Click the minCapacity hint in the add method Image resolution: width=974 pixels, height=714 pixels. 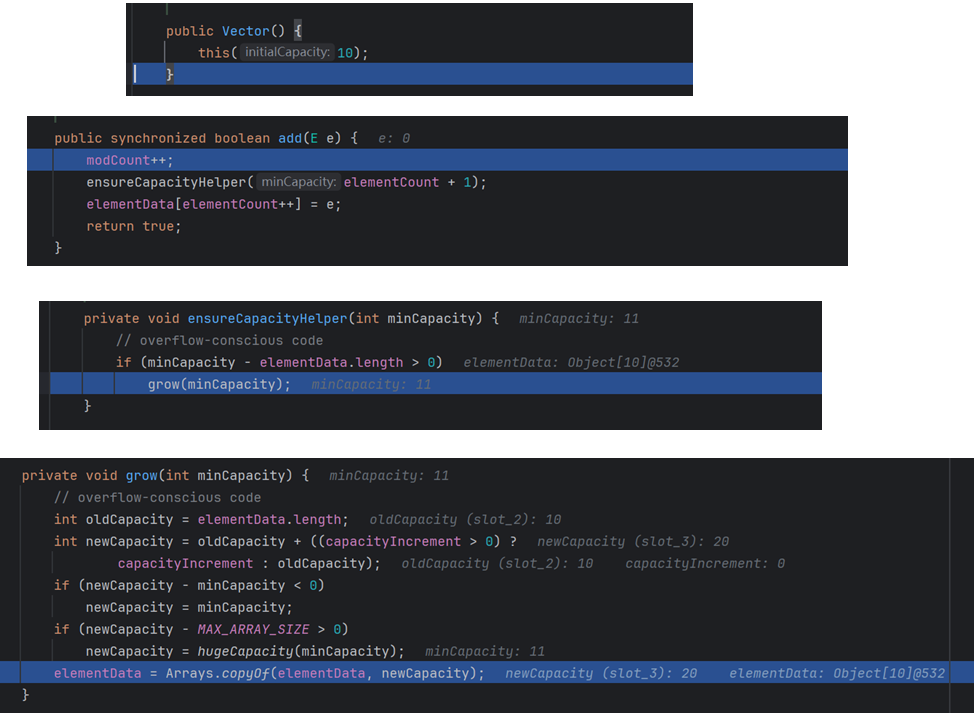click(x=299, y=182)
